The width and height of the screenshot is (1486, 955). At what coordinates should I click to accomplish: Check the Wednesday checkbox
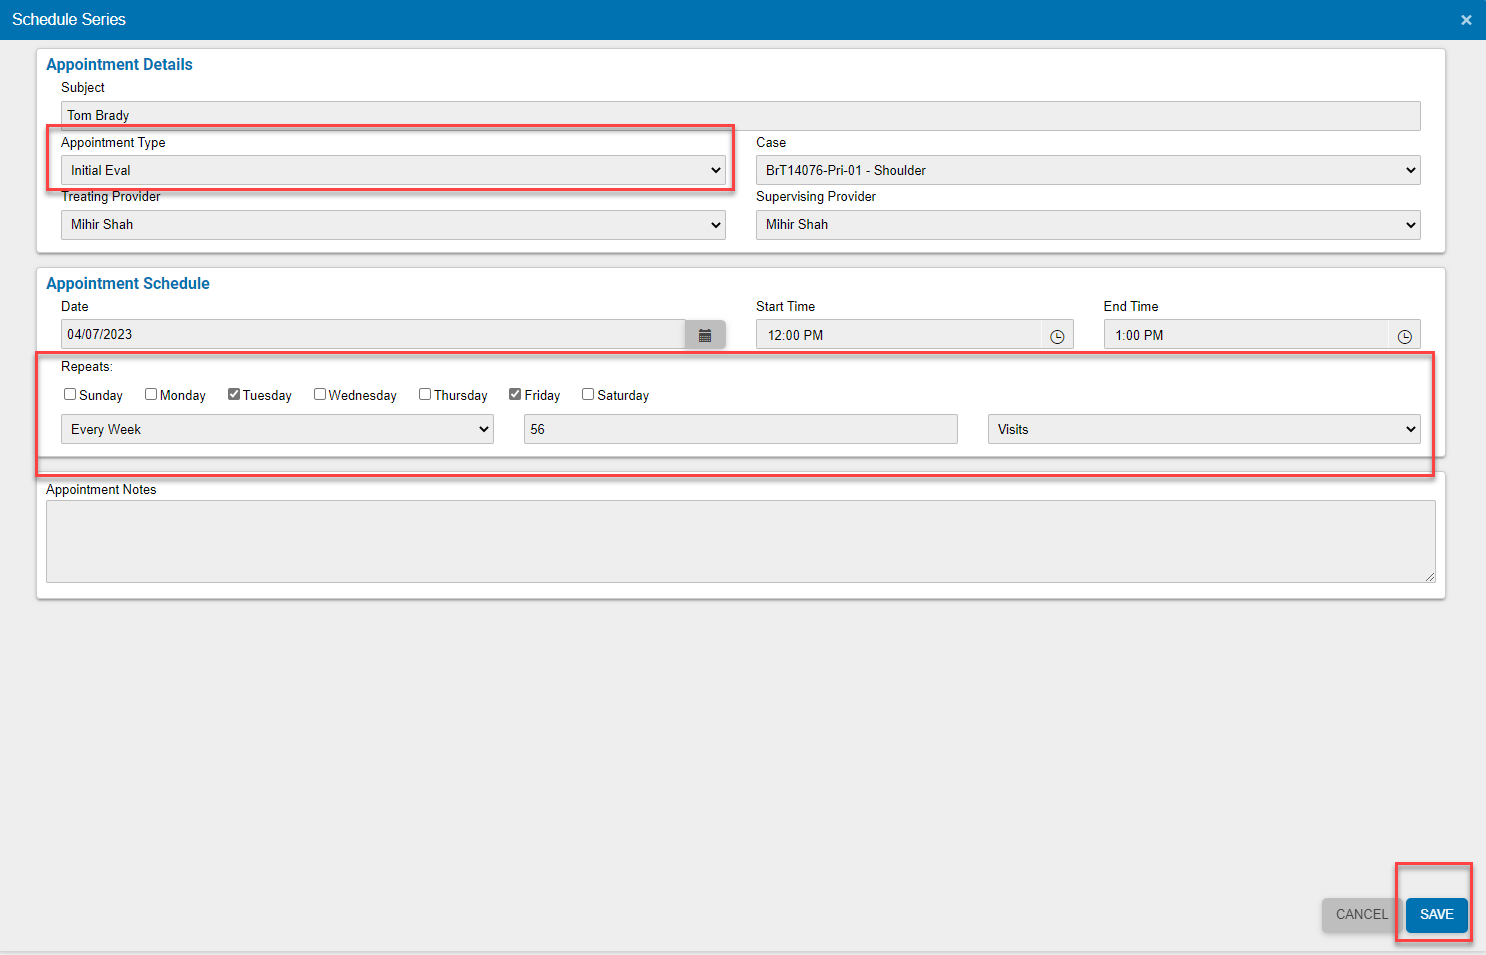(319, 394)
